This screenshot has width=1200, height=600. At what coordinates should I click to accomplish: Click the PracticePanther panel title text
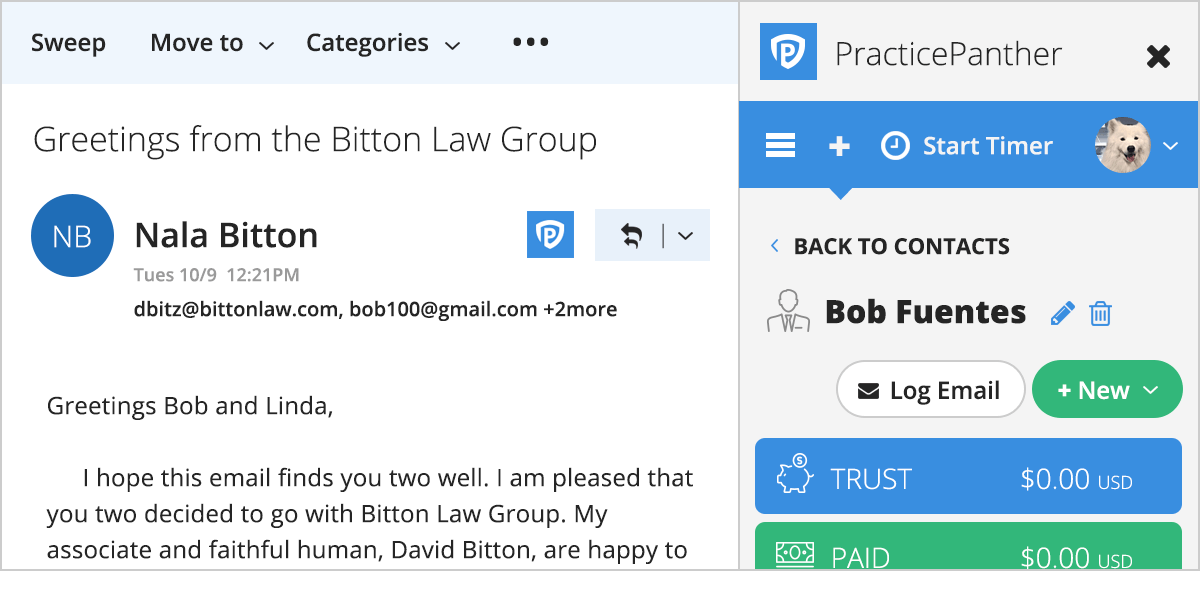pos(948,53)
